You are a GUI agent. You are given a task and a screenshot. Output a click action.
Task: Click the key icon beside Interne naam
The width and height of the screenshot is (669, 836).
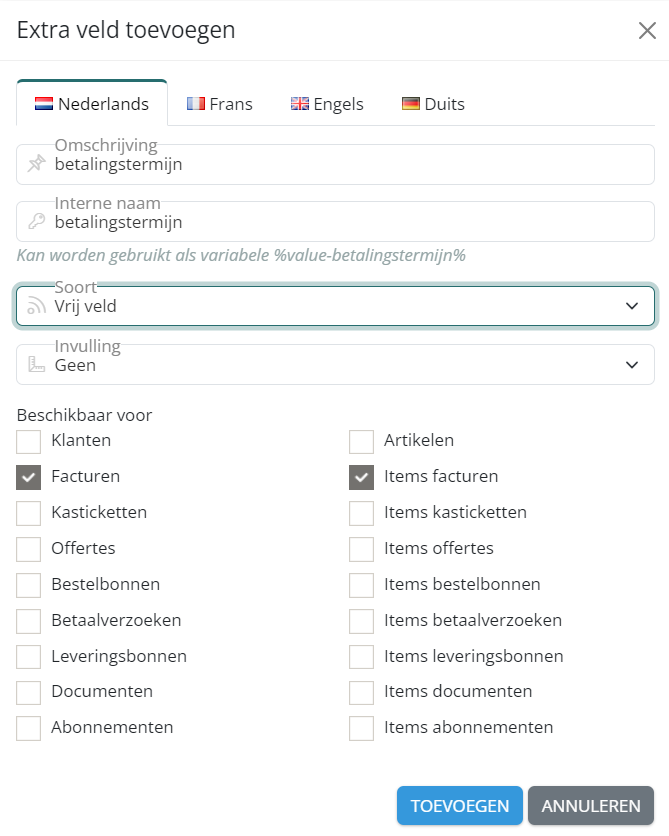click(x=37, y=222)
